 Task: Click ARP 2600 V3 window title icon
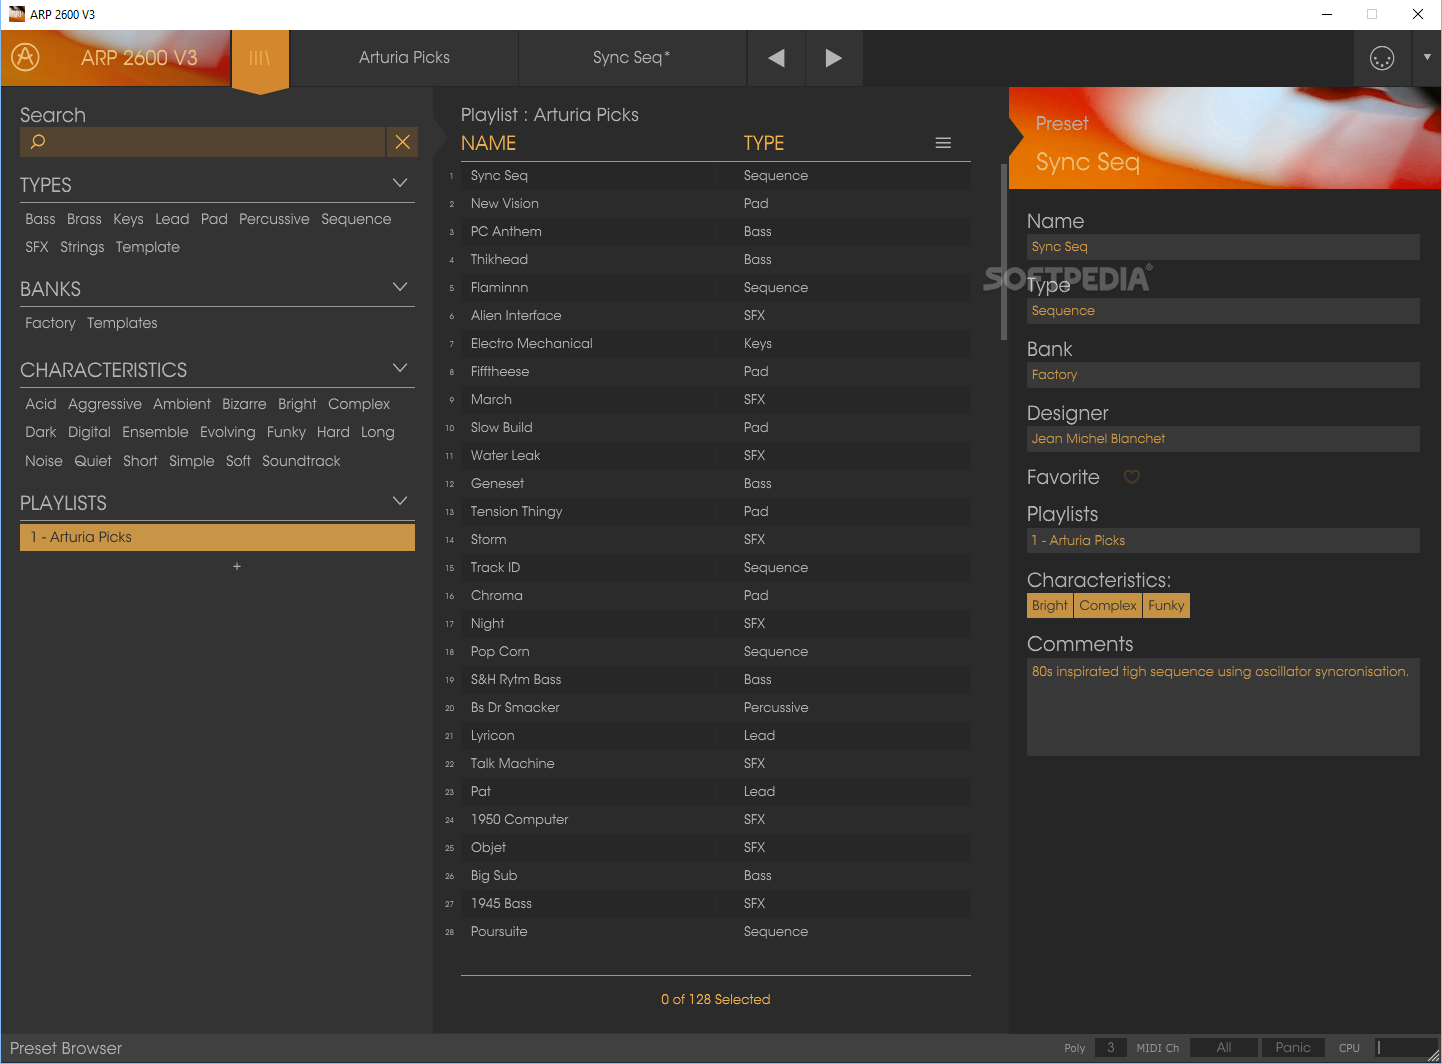click(x=17, y=14)
